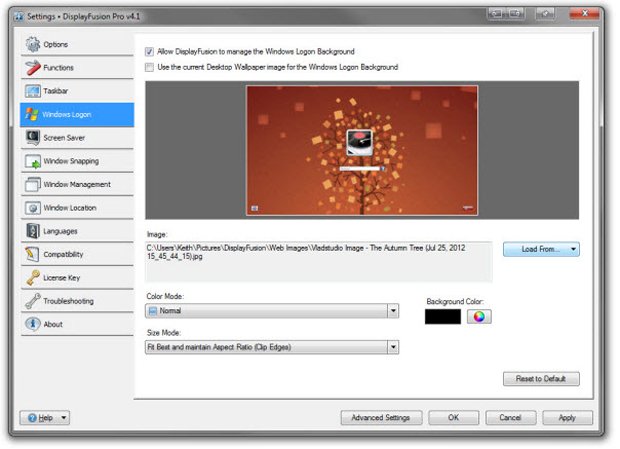This screenshot has width=620, height=449.
Task: Expand the Load From dropdown arrow
Action: tap(573, 249)
